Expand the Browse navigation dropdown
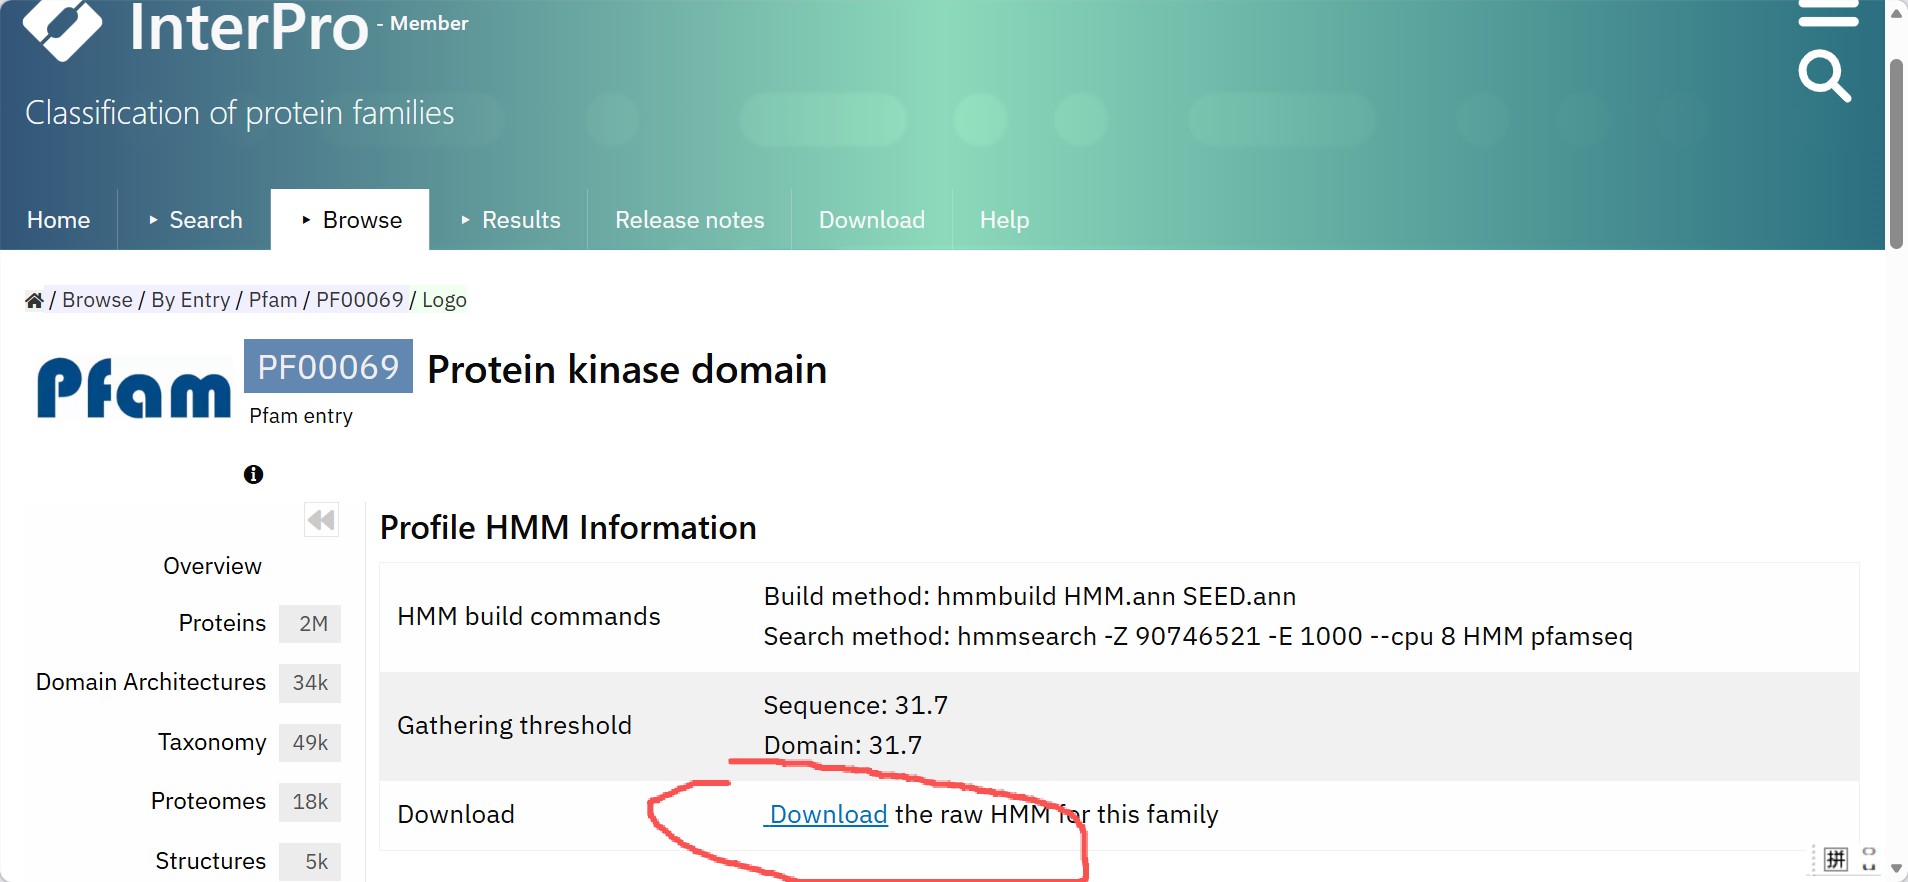 (x=350, y=220)
